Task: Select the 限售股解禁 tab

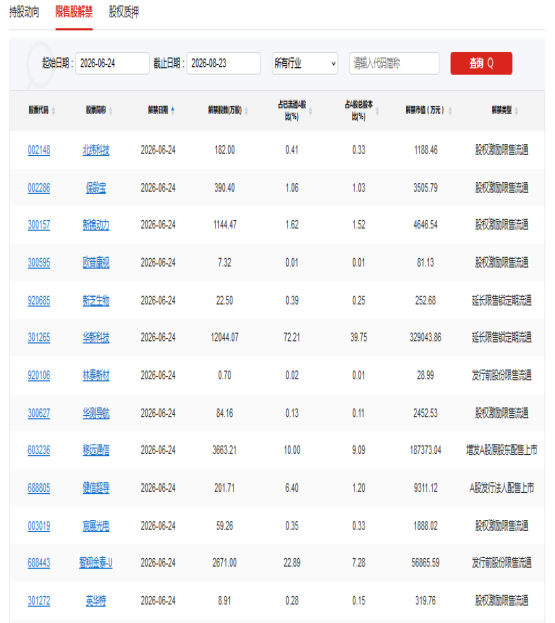Action: (74, 12)
